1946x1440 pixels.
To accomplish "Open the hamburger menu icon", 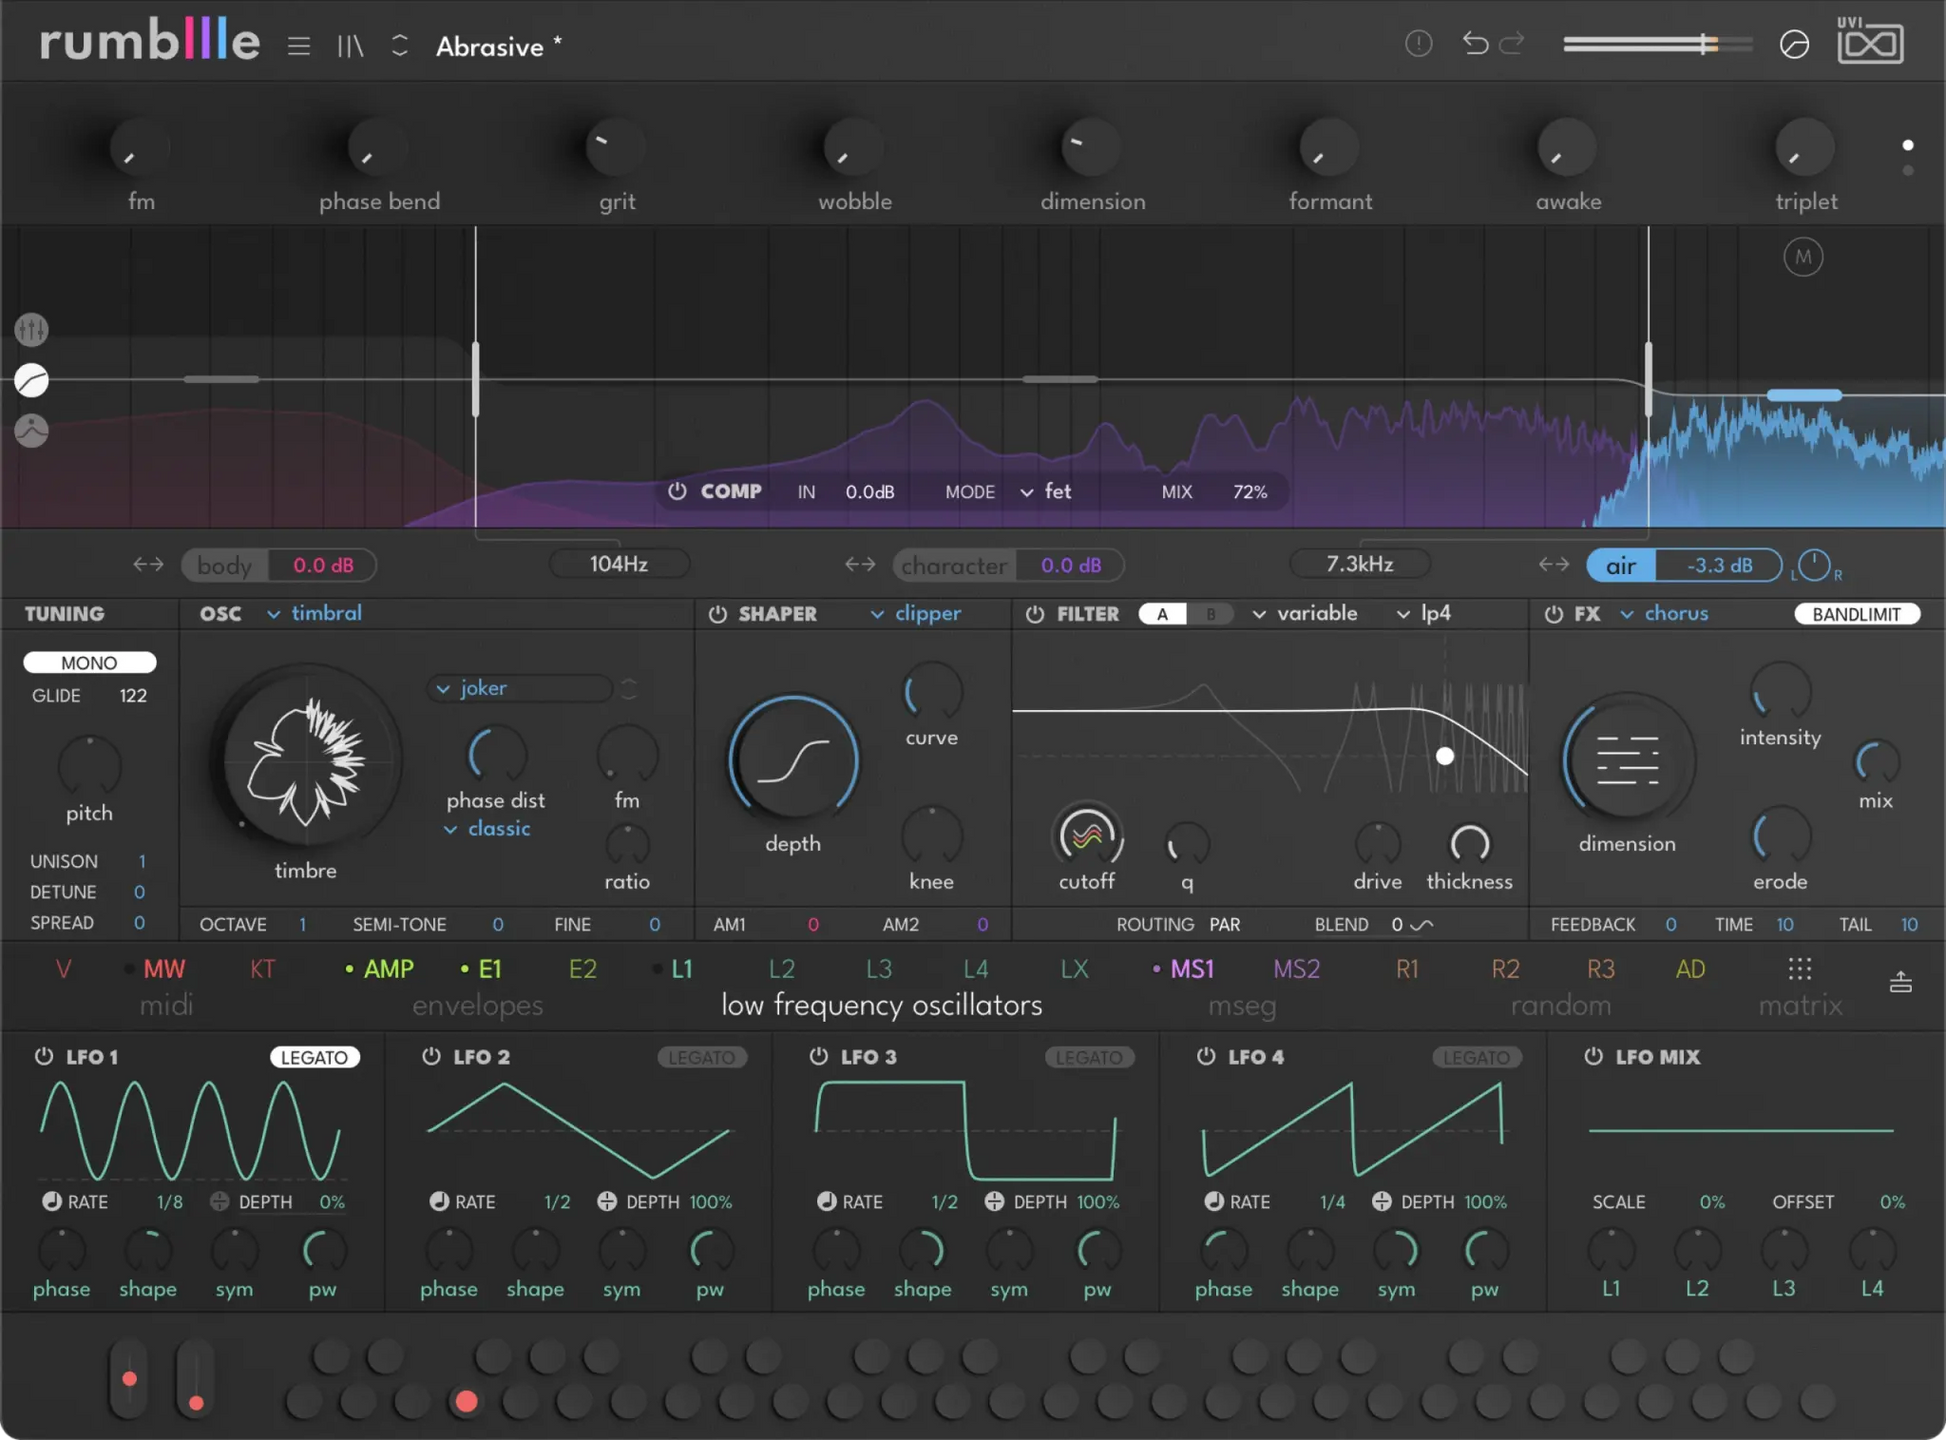I will [x=298, y=46].
